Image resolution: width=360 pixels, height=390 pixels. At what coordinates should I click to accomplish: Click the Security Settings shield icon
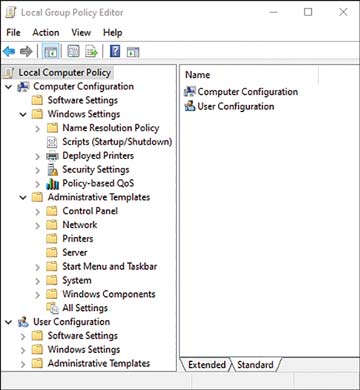(52, 170)
